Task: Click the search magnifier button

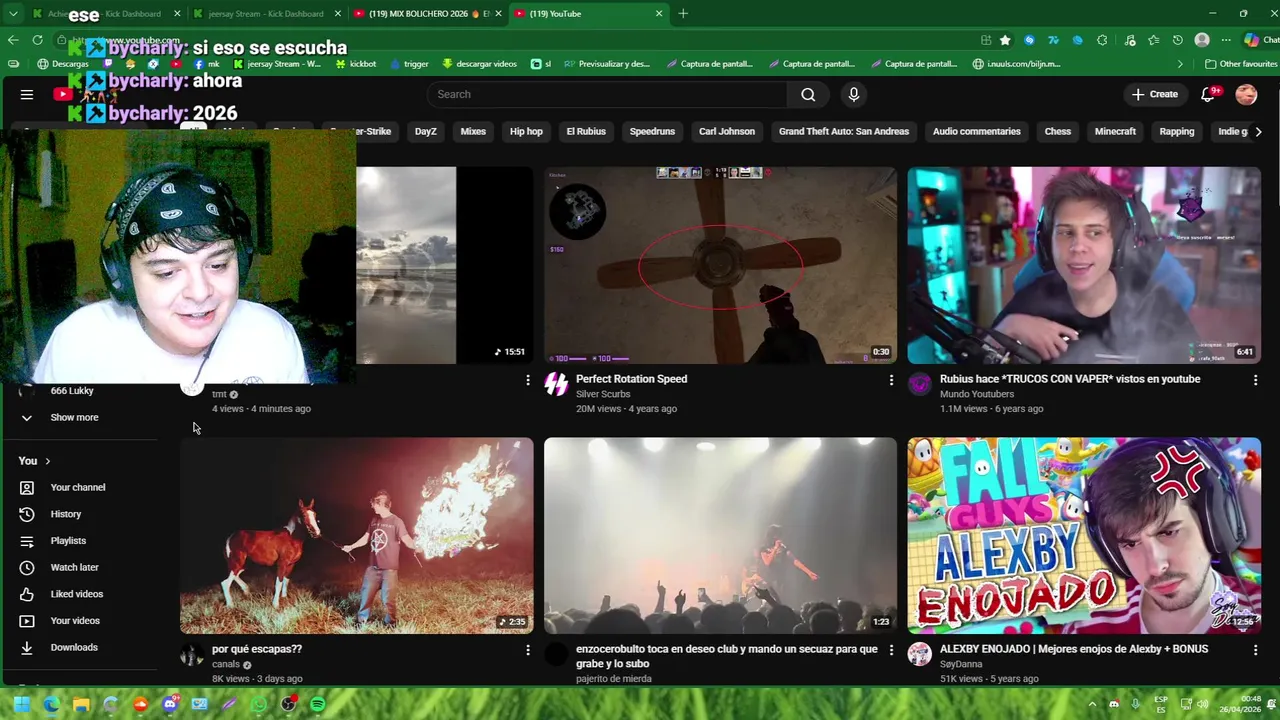Action: point(808,94)
